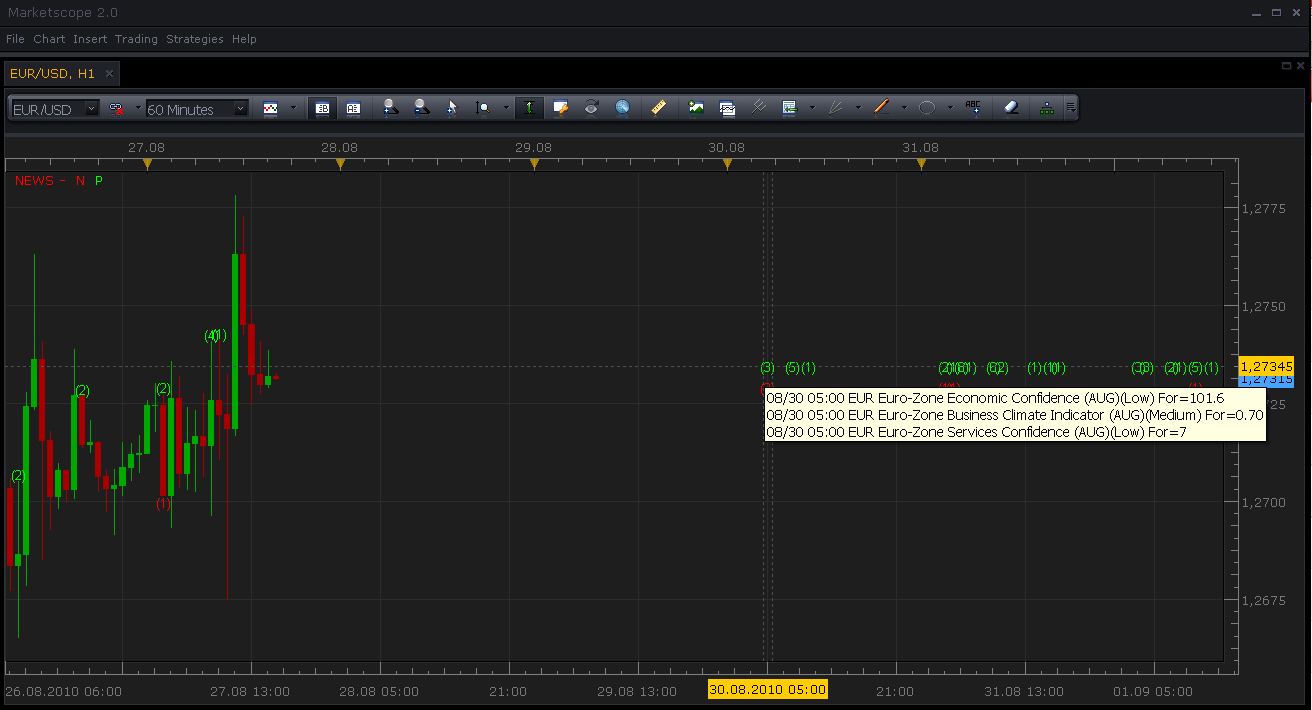The height and width of the screenshot is (710, 1312).
Task: Open the Strategies menu
Action: tap(195, 39)
